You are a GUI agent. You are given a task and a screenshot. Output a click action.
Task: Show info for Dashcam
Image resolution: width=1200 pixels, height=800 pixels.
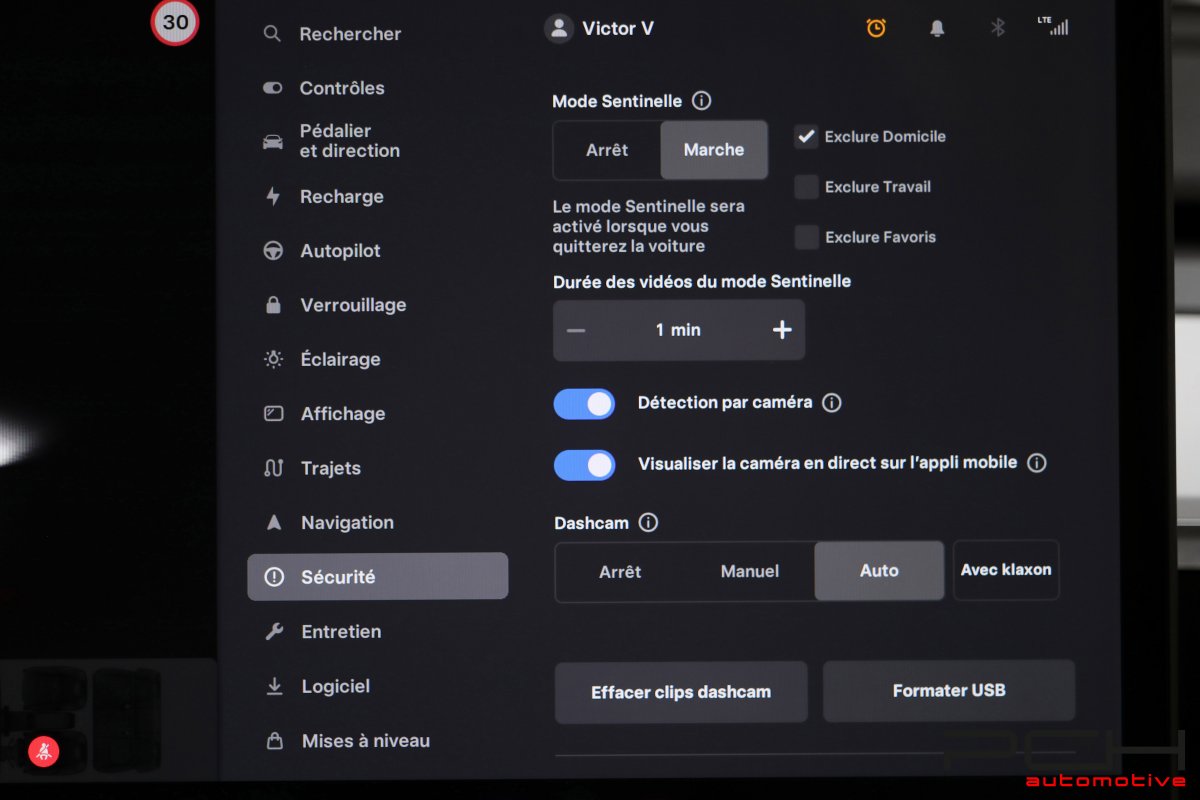648,523
